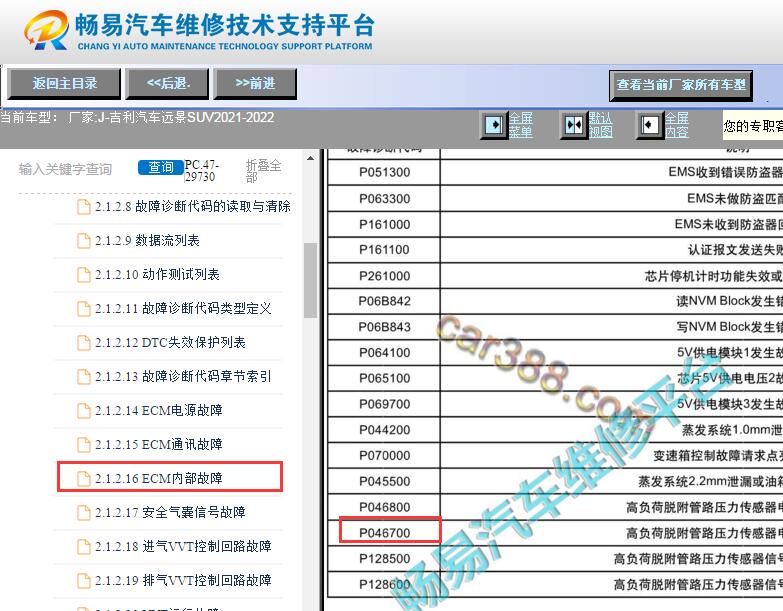Click the P128600 code cell
The image size is (783, 611).
coord(384,584)
